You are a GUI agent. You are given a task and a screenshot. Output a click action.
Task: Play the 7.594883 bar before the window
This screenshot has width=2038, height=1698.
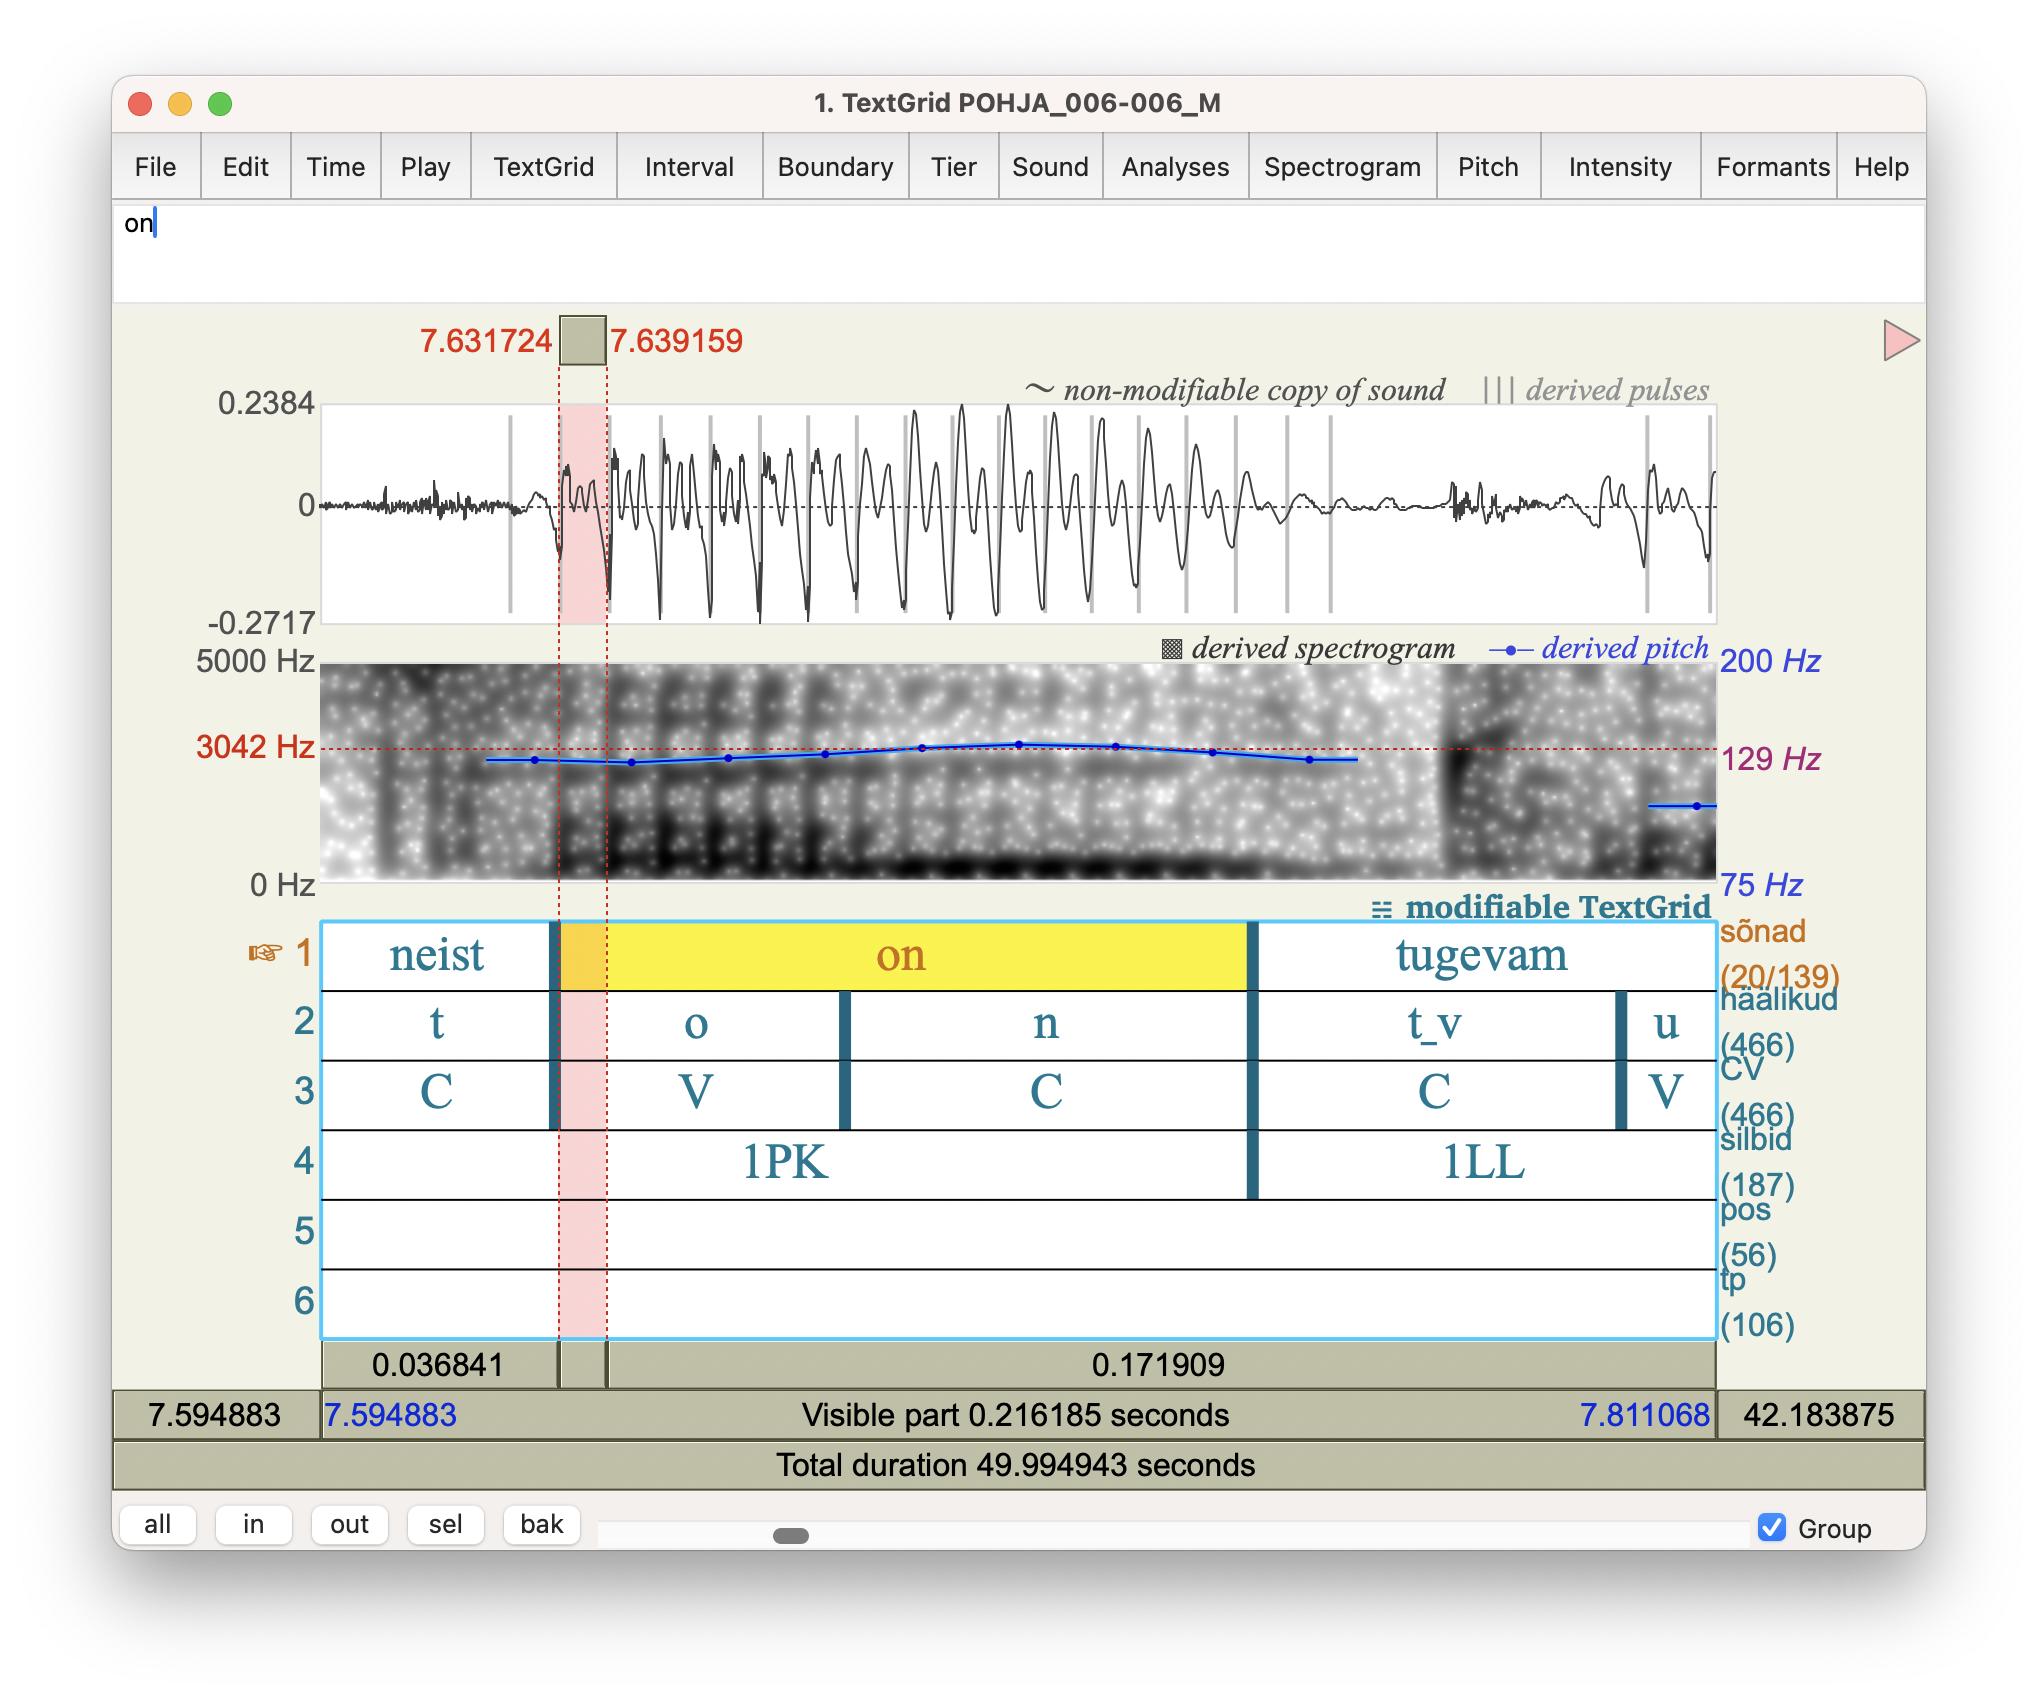tap(215, 1415)
